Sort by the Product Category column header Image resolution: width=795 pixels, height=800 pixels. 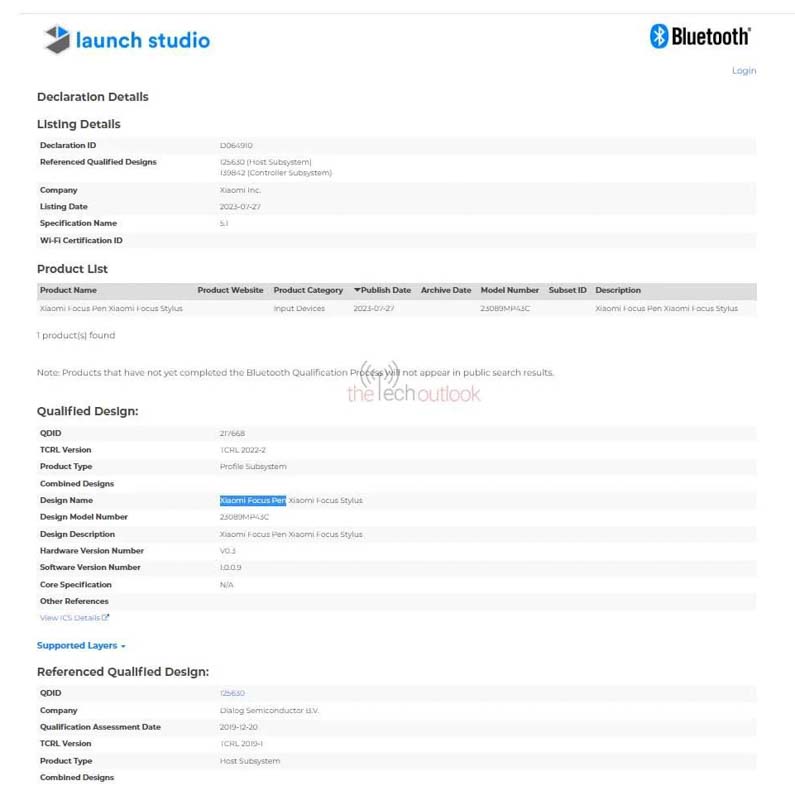pyautogui.click(x=308, y=290)
